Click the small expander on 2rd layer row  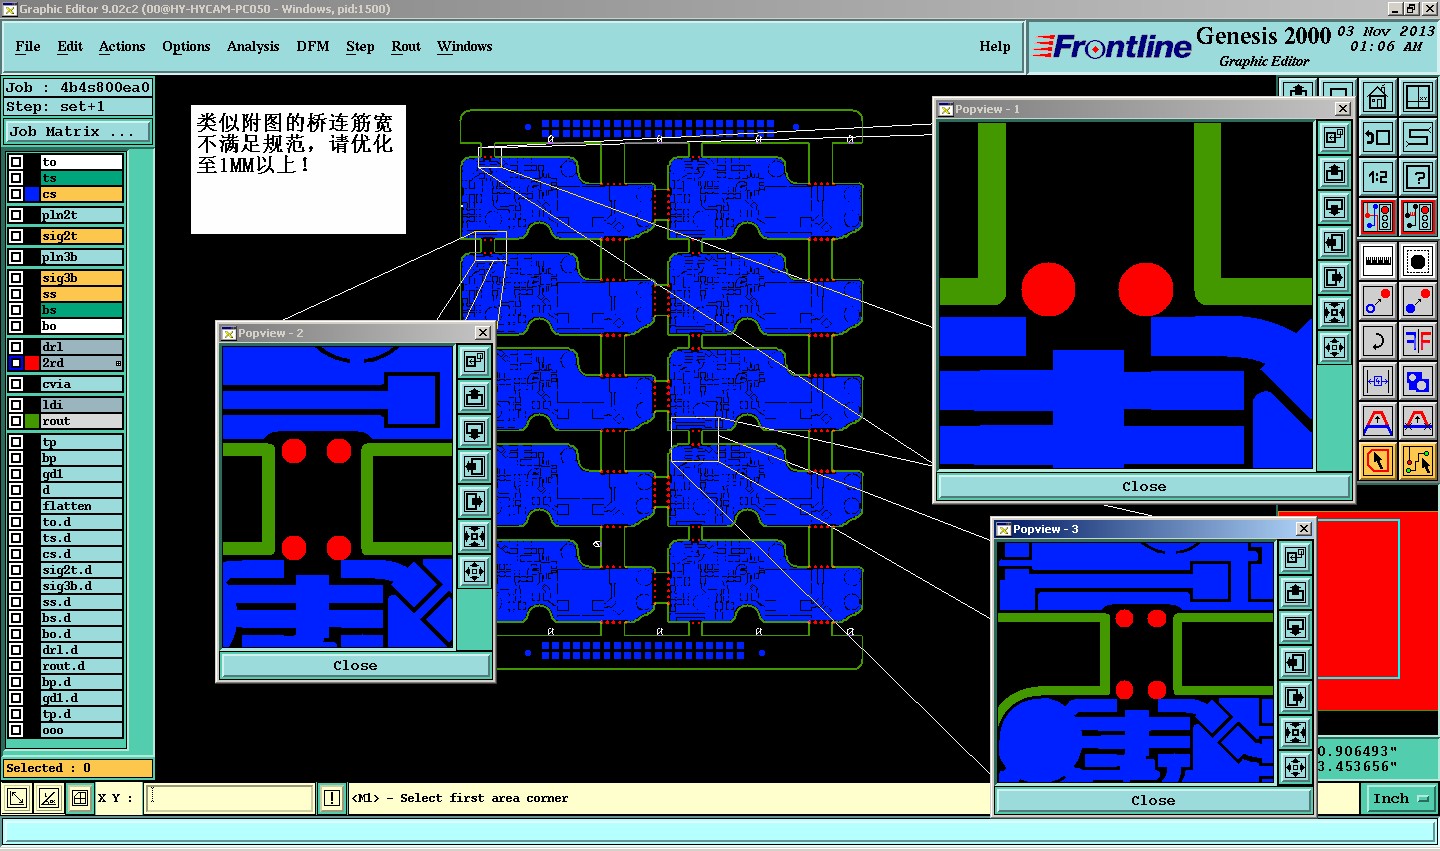click(x=118, y=363)
